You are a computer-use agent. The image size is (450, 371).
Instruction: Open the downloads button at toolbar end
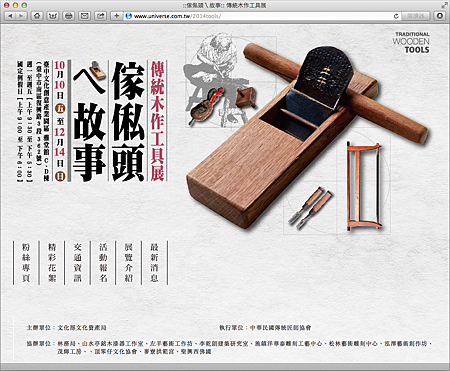click(440, 16)
